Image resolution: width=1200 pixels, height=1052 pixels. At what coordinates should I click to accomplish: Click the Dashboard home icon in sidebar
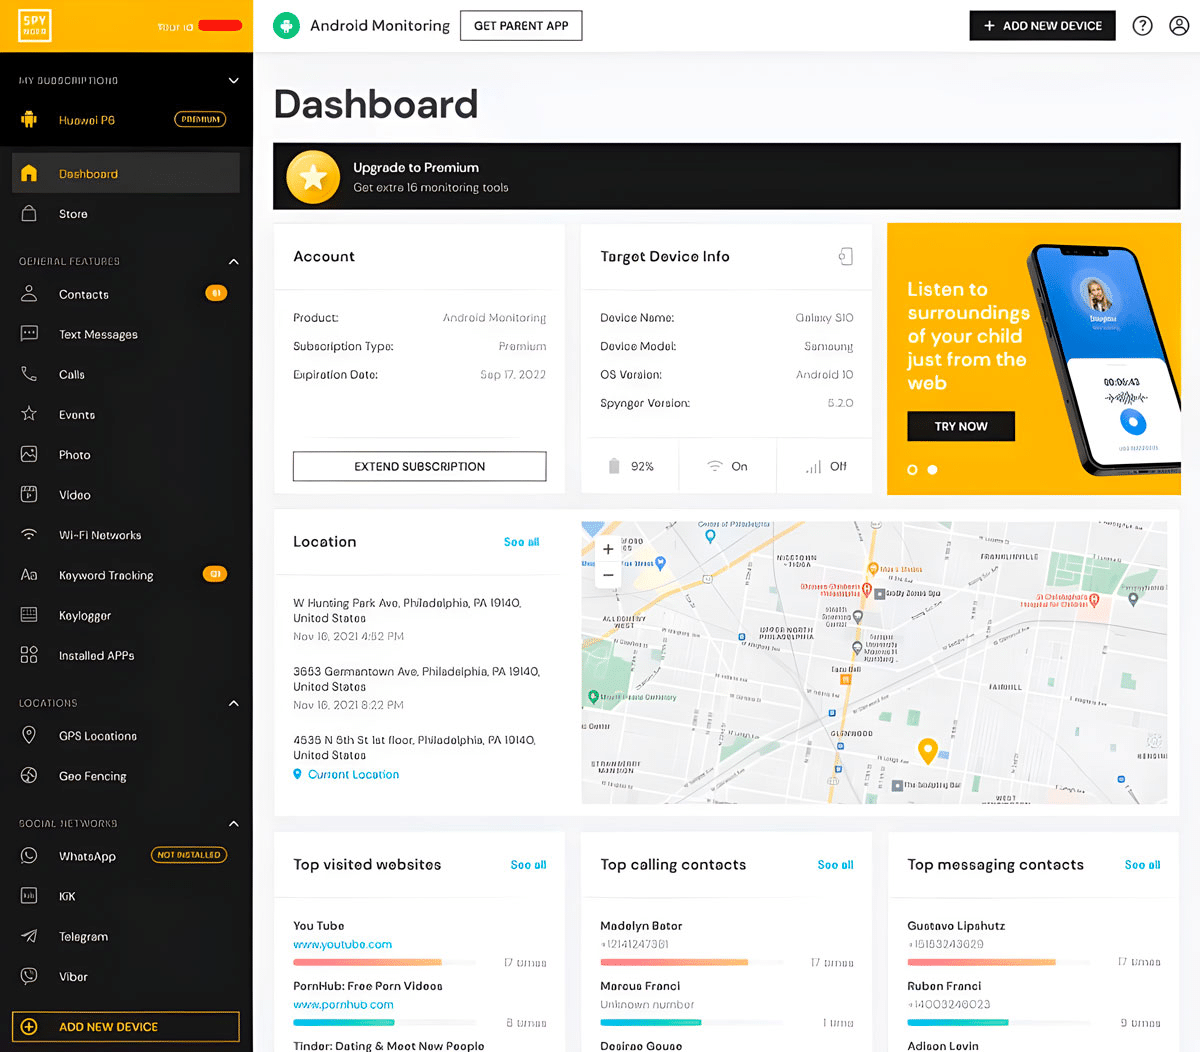click(x=29, y=173)
